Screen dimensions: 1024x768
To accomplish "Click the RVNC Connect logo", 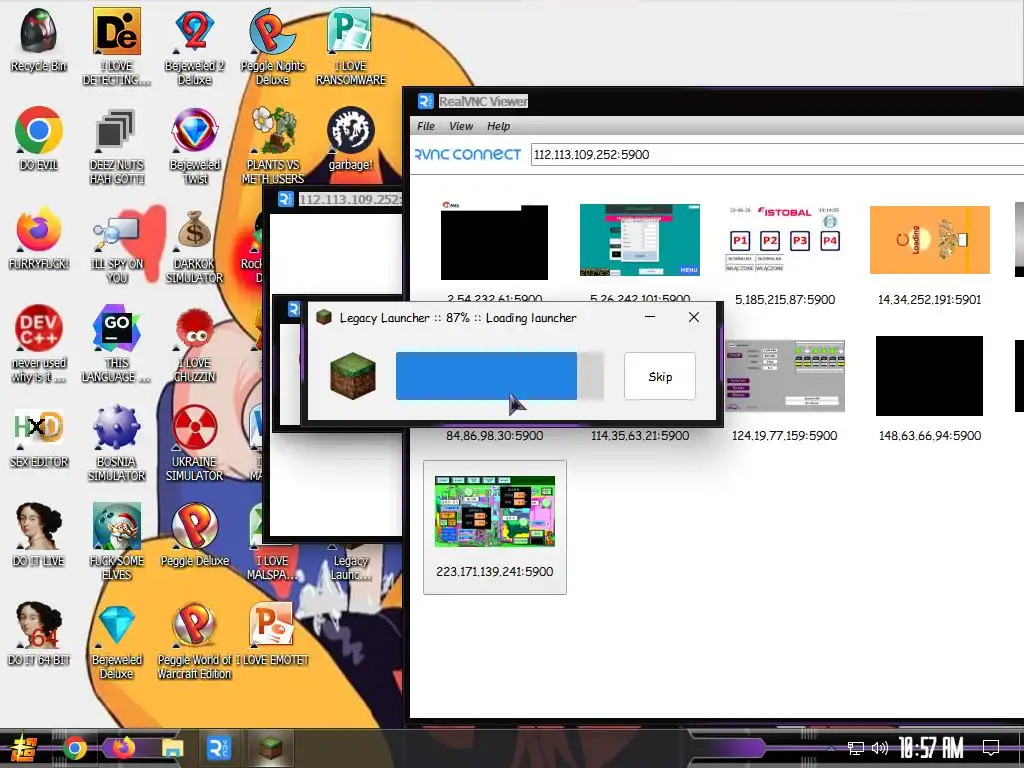I will click(468, 154).
